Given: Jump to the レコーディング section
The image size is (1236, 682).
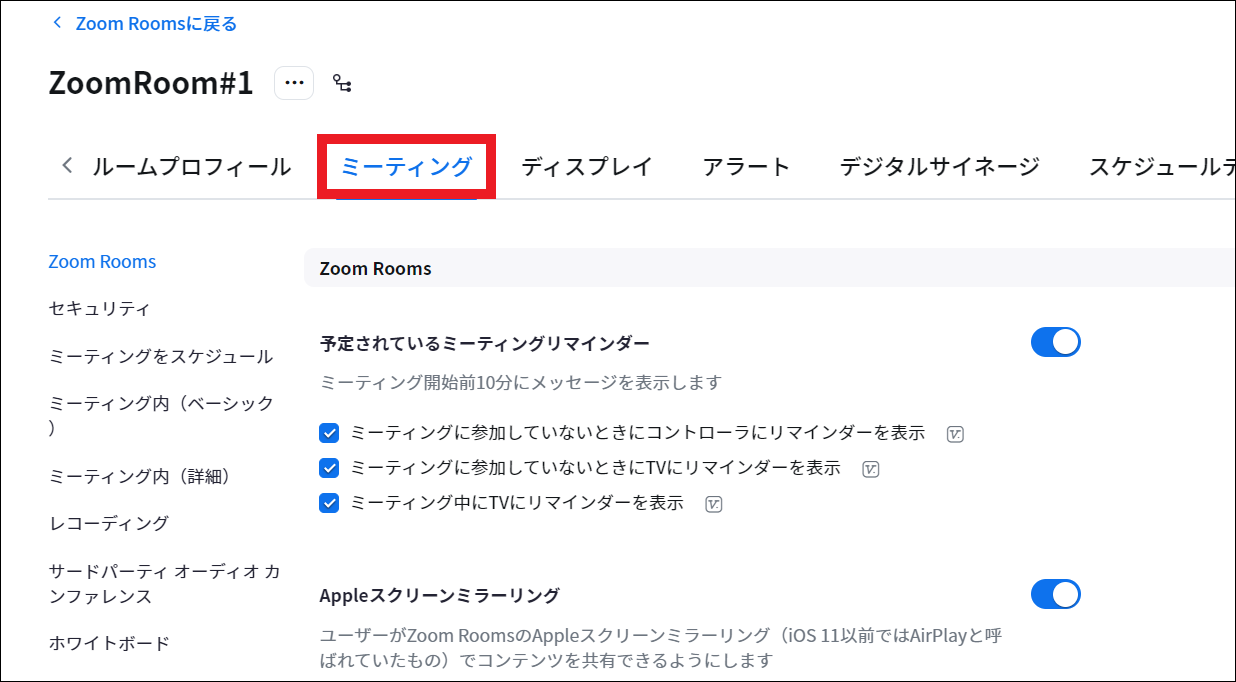Looking at the screenshot, I should (109, 523).
